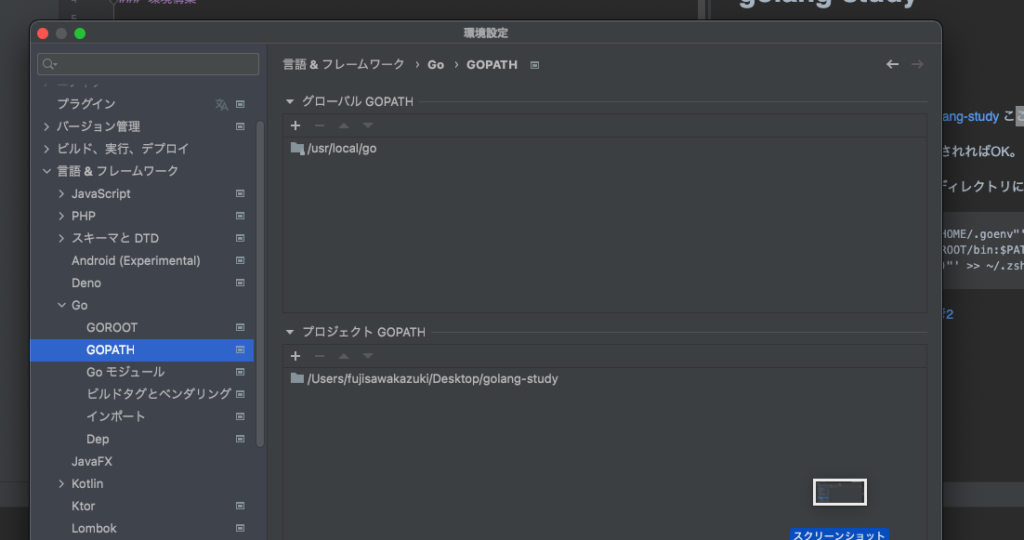Remove entry in Global GOPATH toolbar
The width and height of the screenshot is (1024, 540).
319,125
